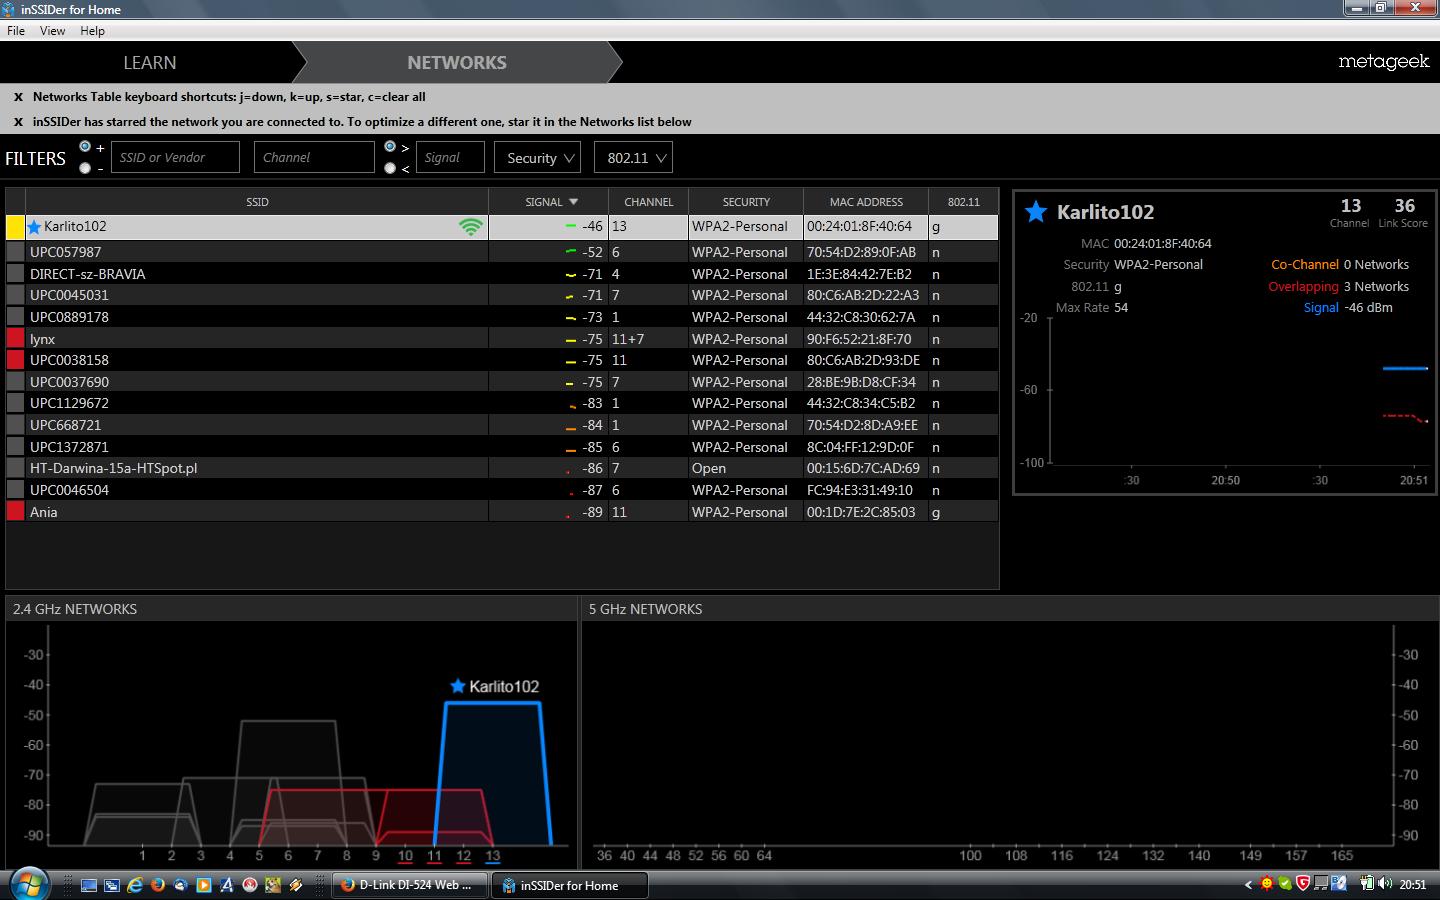Select the UPC0889178 network row
Screen dimensions: 1440x900
click(x=502, y=317)
